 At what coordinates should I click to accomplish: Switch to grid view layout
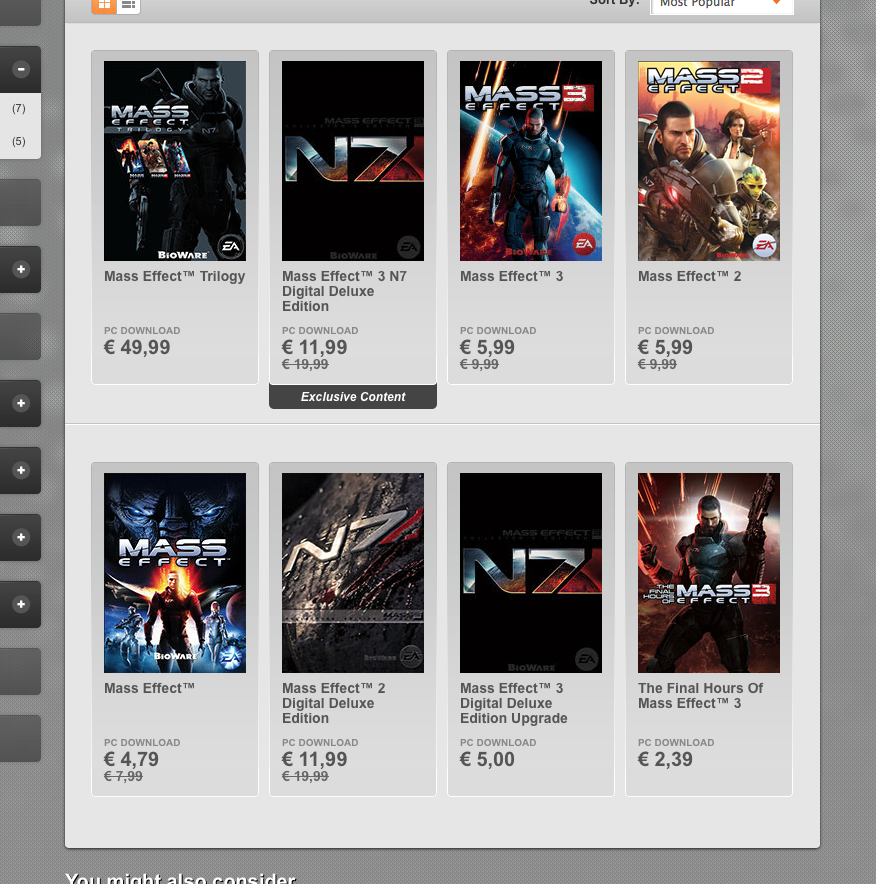coord(104,5)
